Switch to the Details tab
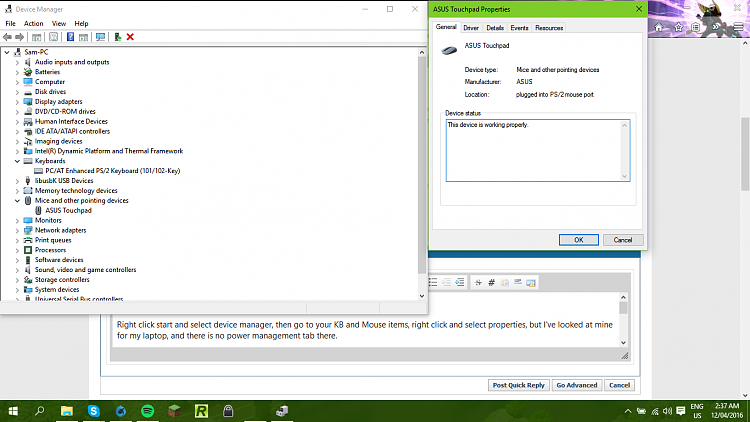This screenshot has width=750, height=422. [x=495, y=28]
